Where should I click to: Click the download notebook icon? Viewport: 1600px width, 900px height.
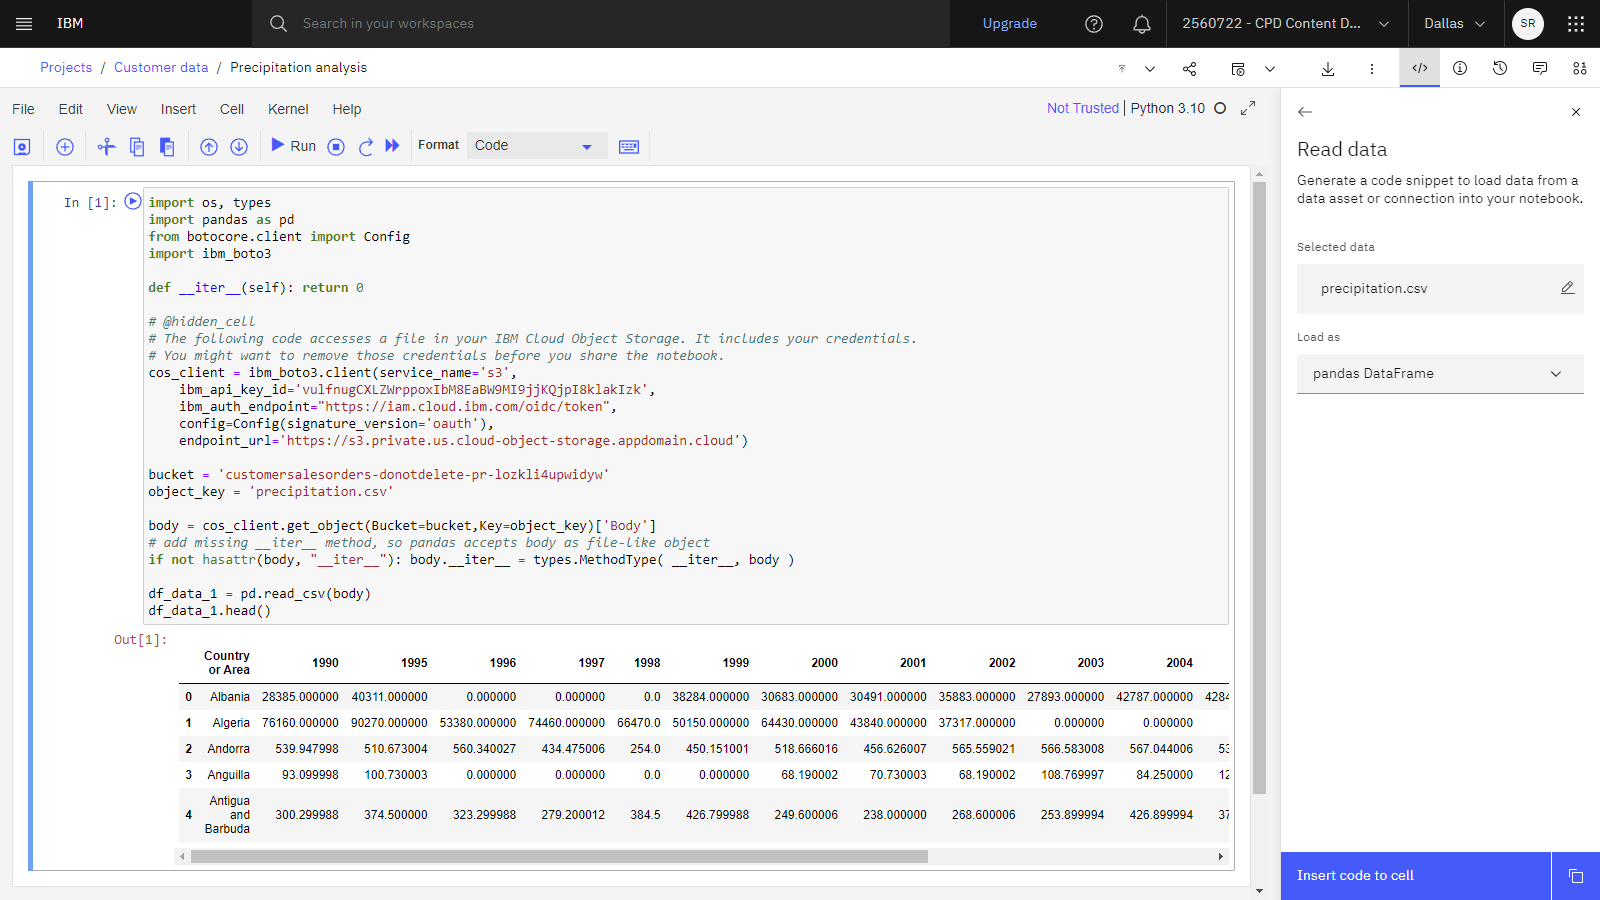(x=1328, y=68)
